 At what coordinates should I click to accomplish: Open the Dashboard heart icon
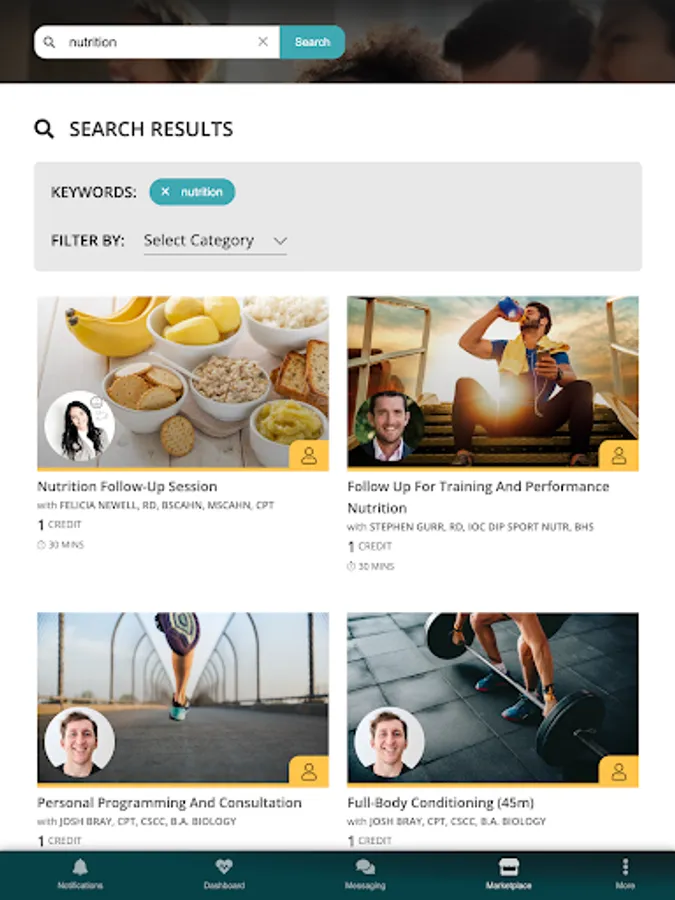pos(224,867)
